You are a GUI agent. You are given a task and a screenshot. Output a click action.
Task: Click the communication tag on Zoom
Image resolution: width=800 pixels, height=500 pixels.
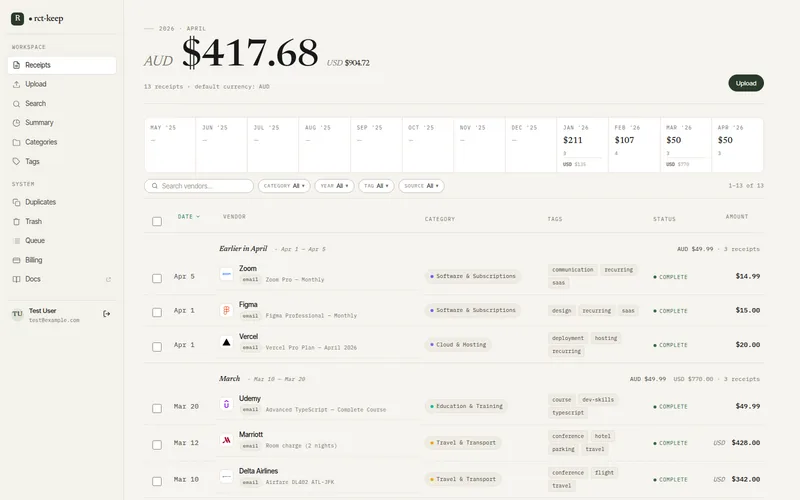(572, 269)
